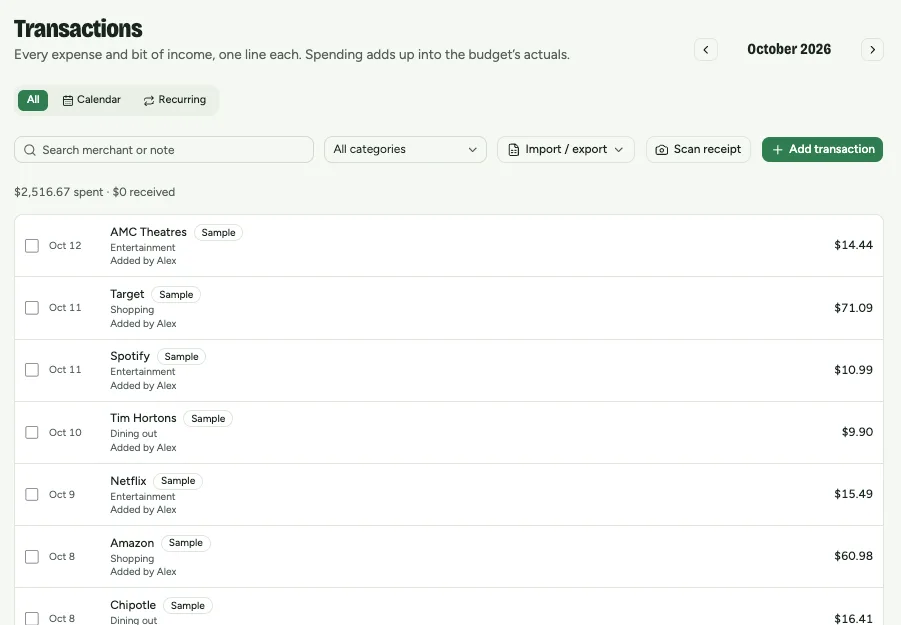Open the Spotify transaction name
Image resolution: width=901 pixels, height=625 pixels.
click(130, 356)
